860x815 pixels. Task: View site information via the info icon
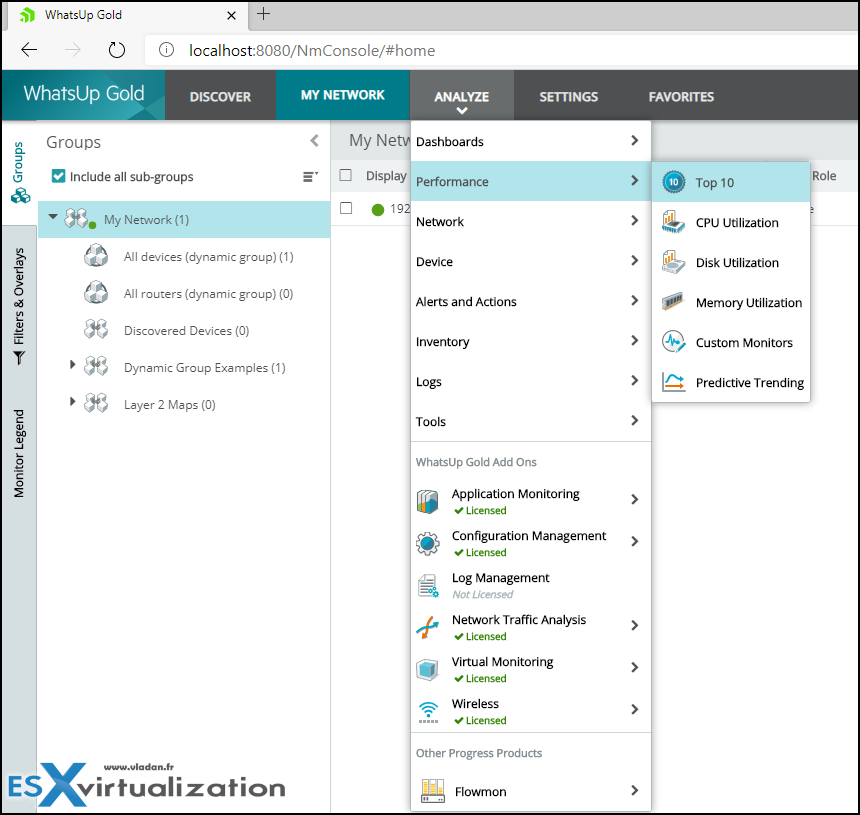pos(166,50)
